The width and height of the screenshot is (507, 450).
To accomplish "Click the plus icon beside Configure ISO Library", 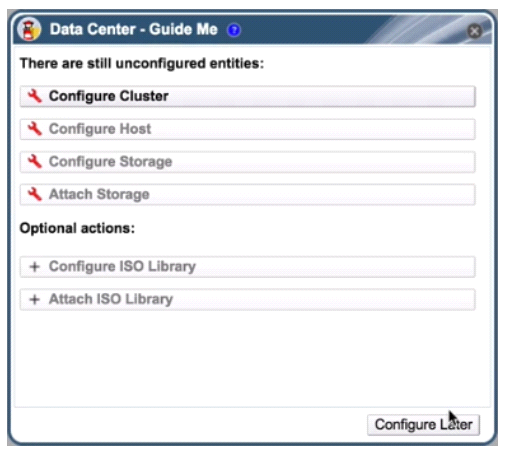I will [35, 267].
